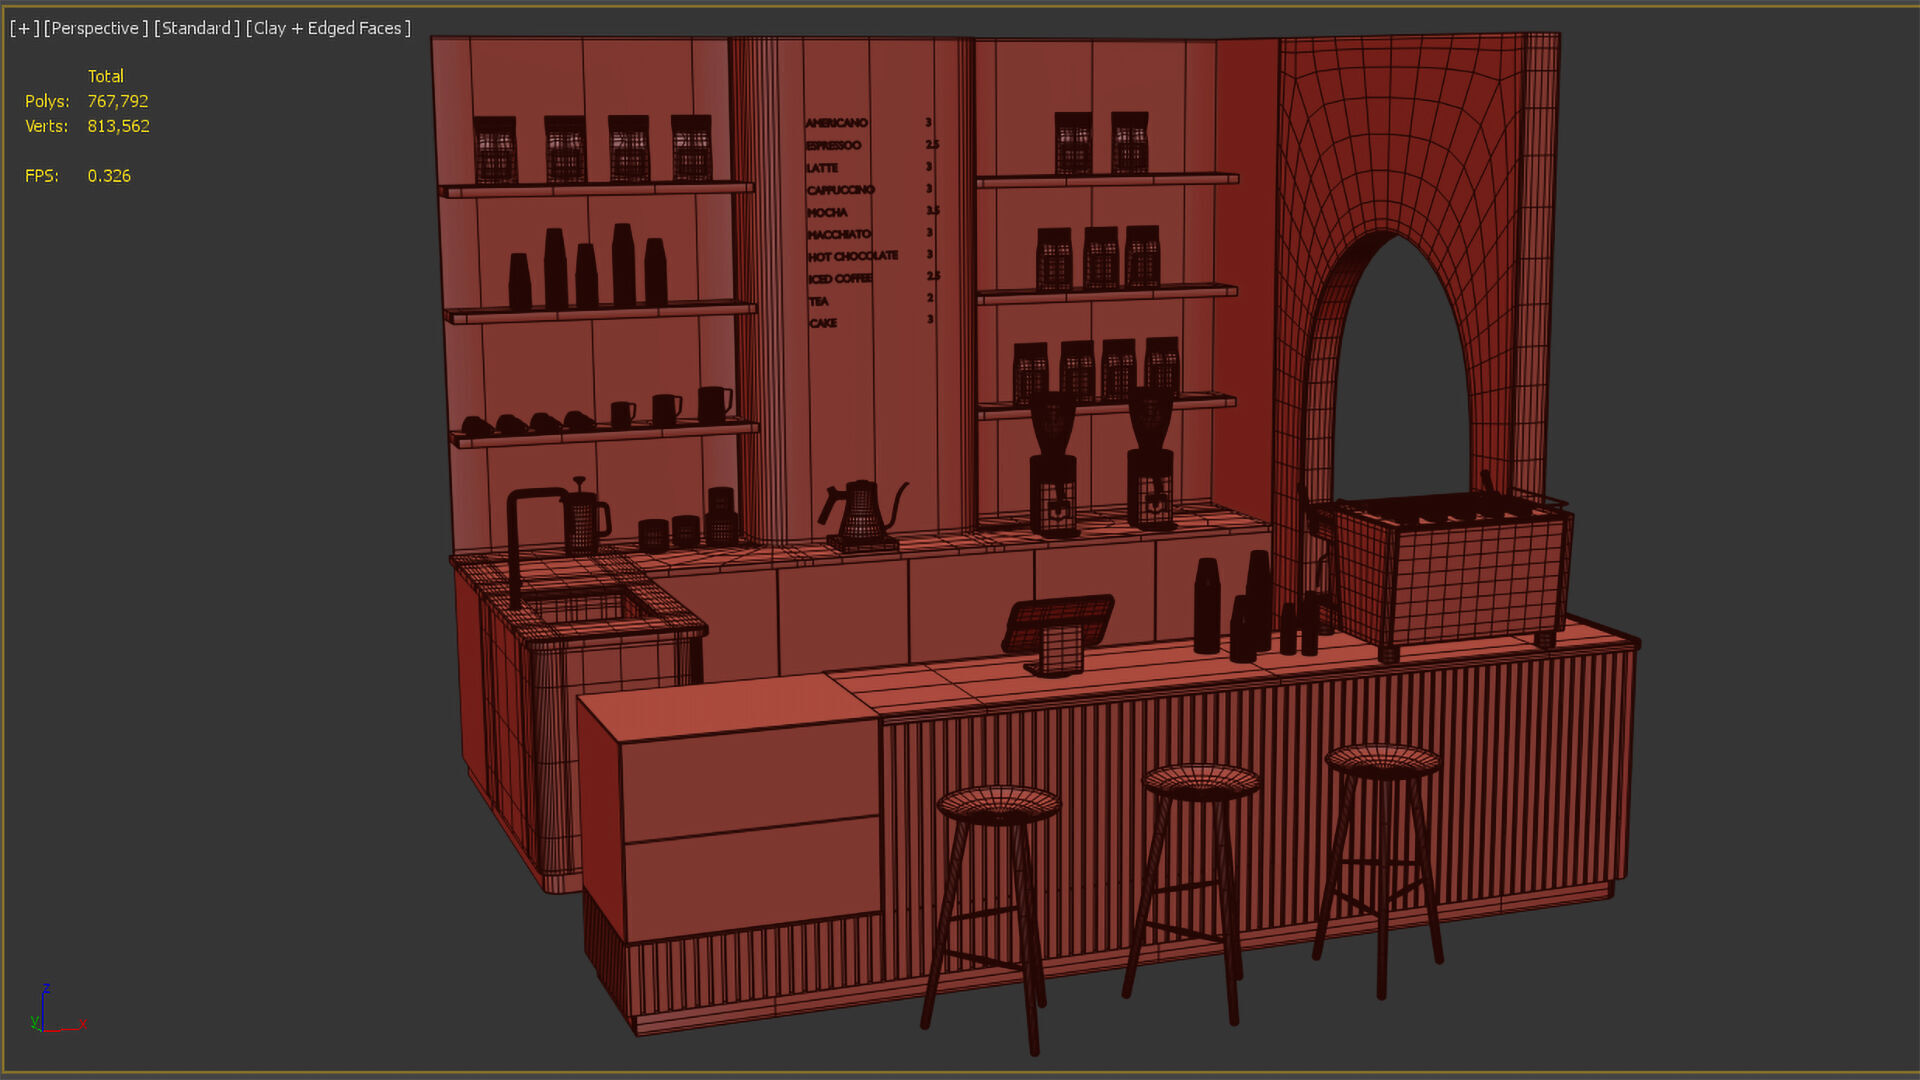This screenshot has width=1920, height=1080.
Task: Click the Verts count value 813,562
Action: coord(118,126)
